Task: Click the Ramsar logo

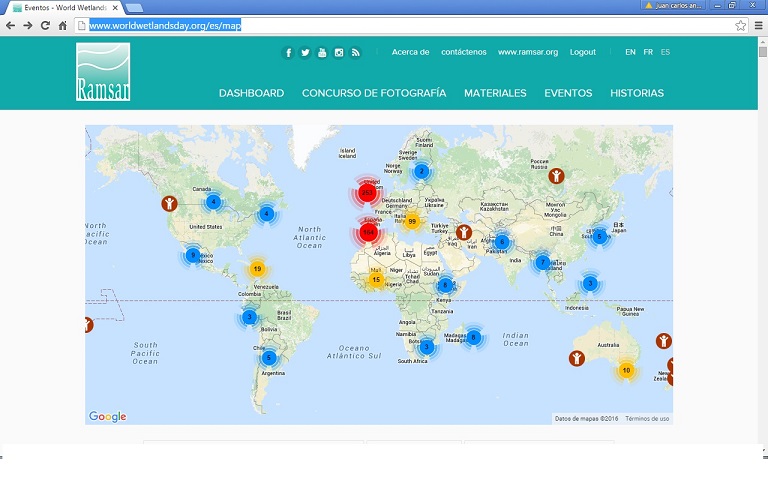Action: [x=103, y=72]
